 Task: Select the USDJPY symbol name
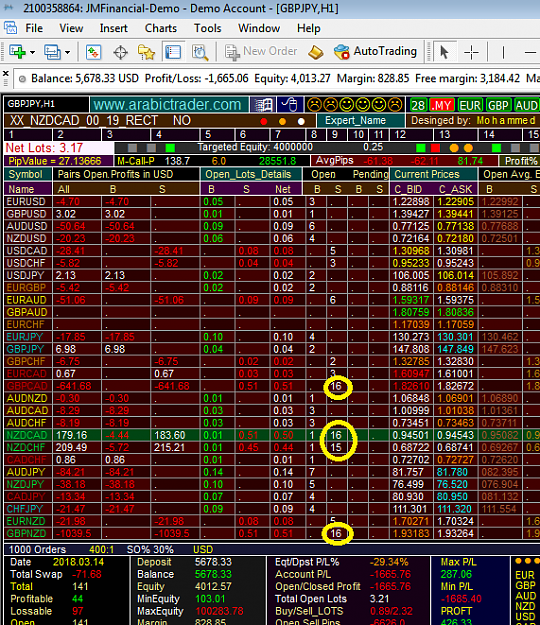click(26, 275)
